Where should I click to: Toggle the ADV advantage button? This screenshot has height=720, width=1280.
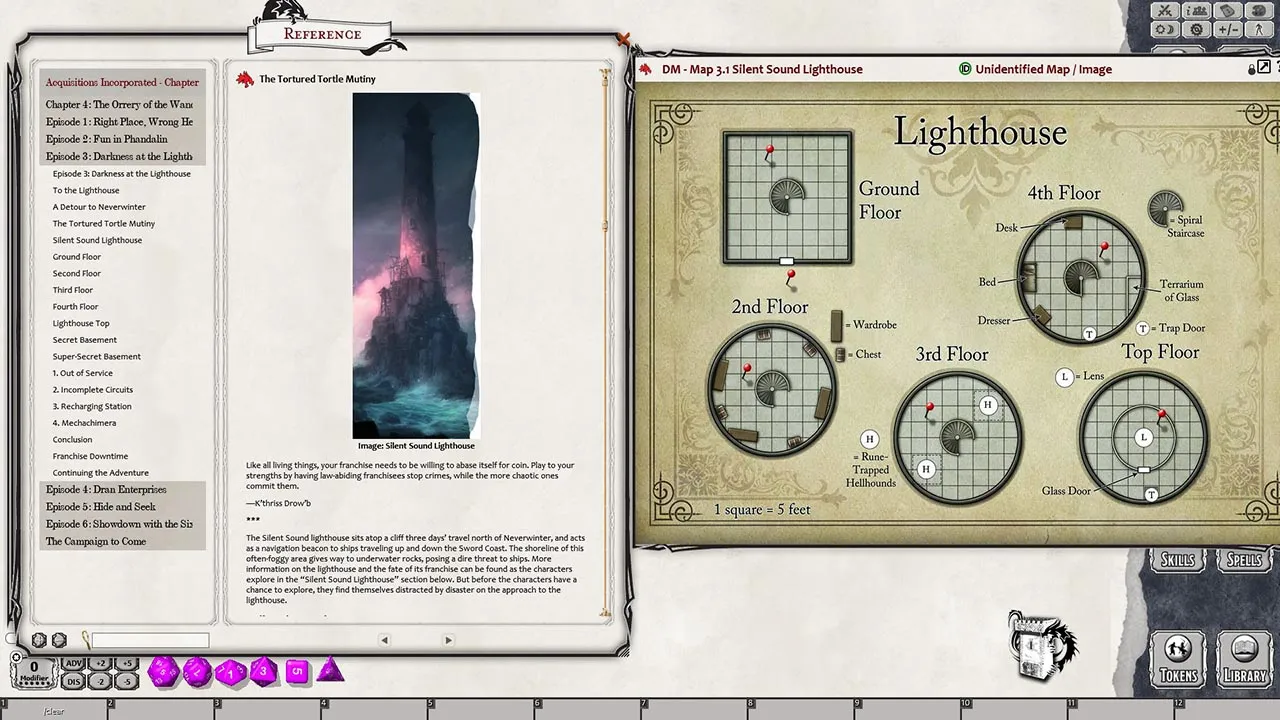coord(73,664)
